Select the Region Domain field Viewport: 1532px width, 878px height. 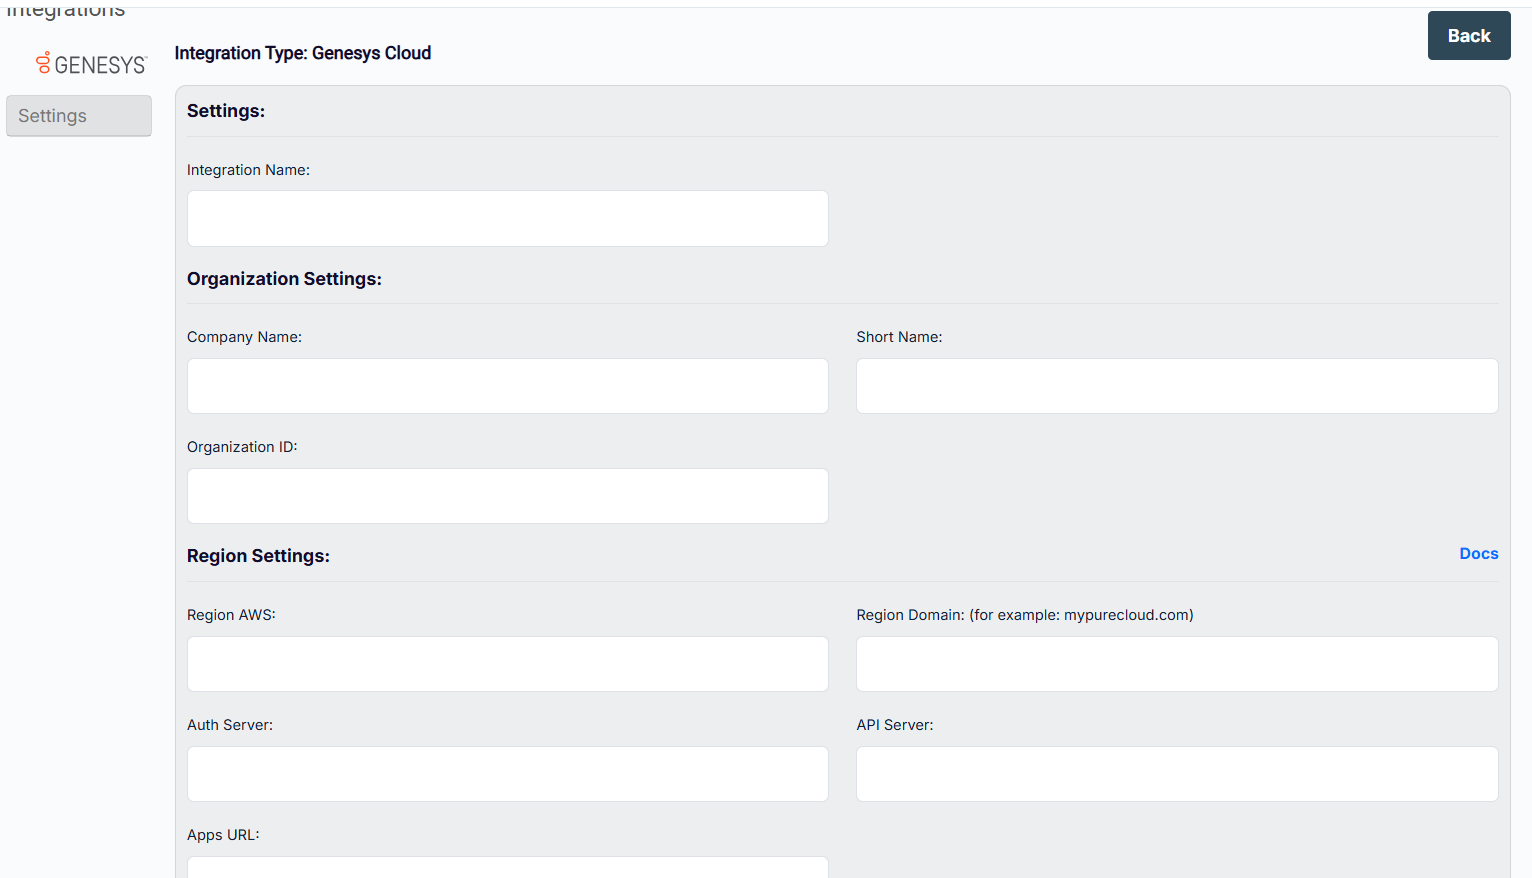[x=1176, y=664]
